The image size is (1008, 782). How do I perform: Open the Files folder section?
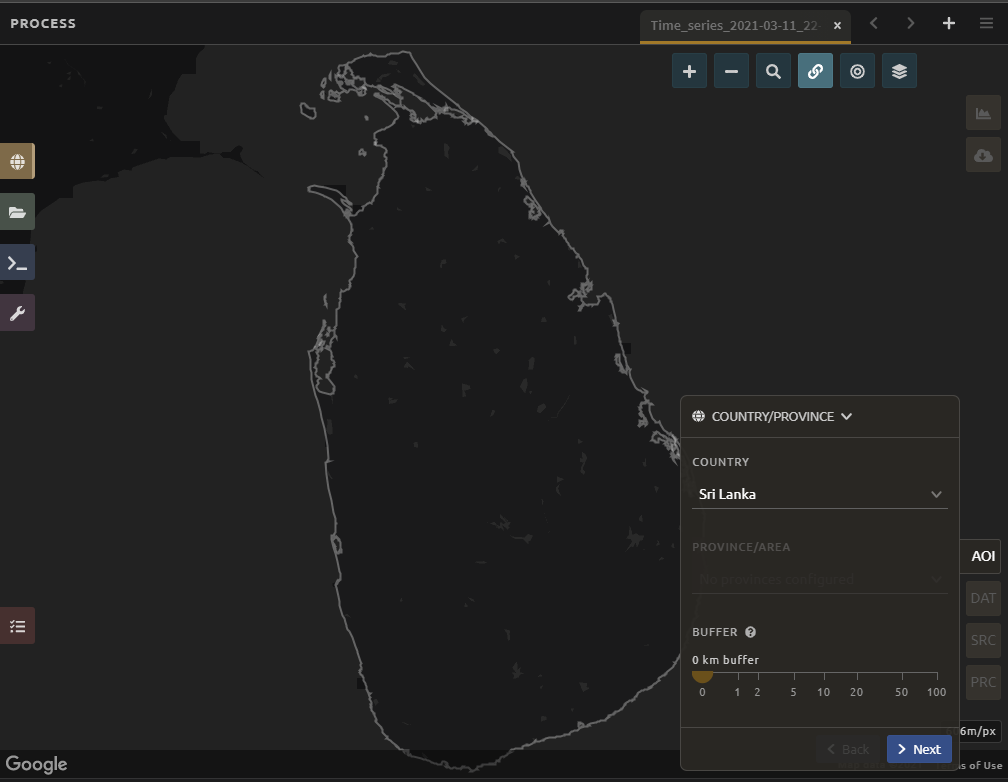click(x=17, y=212)
